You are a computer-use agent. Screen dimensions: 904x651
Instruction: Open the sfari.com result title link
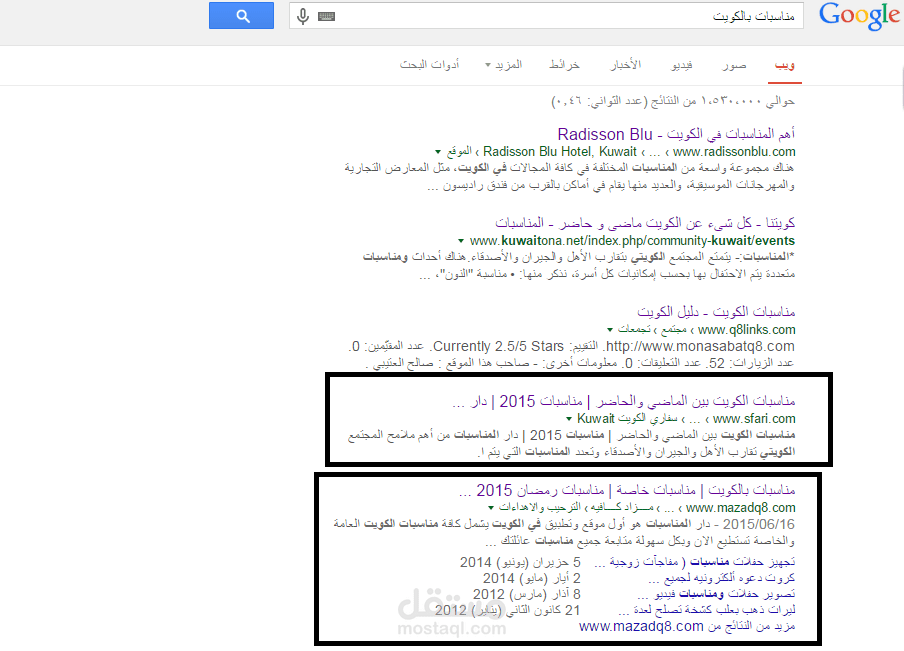623,401
